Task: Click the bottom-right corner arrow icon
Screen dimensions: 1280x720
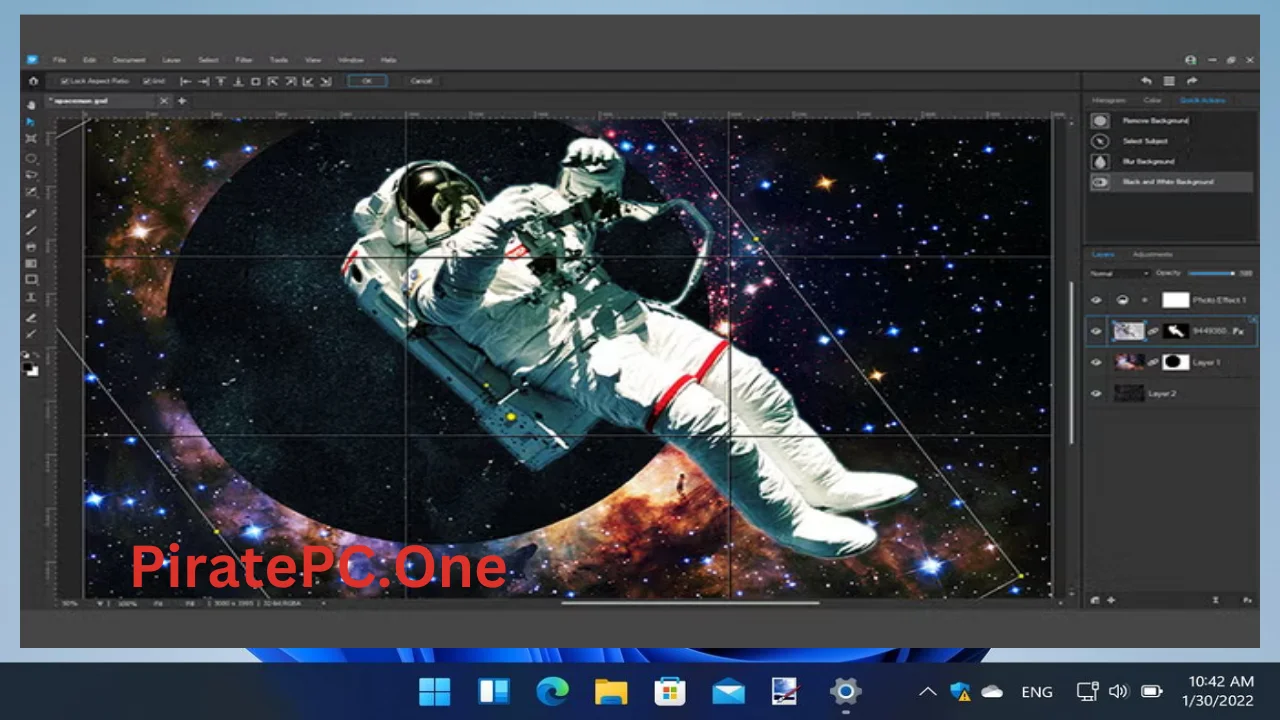Action: tap(326, 81)
